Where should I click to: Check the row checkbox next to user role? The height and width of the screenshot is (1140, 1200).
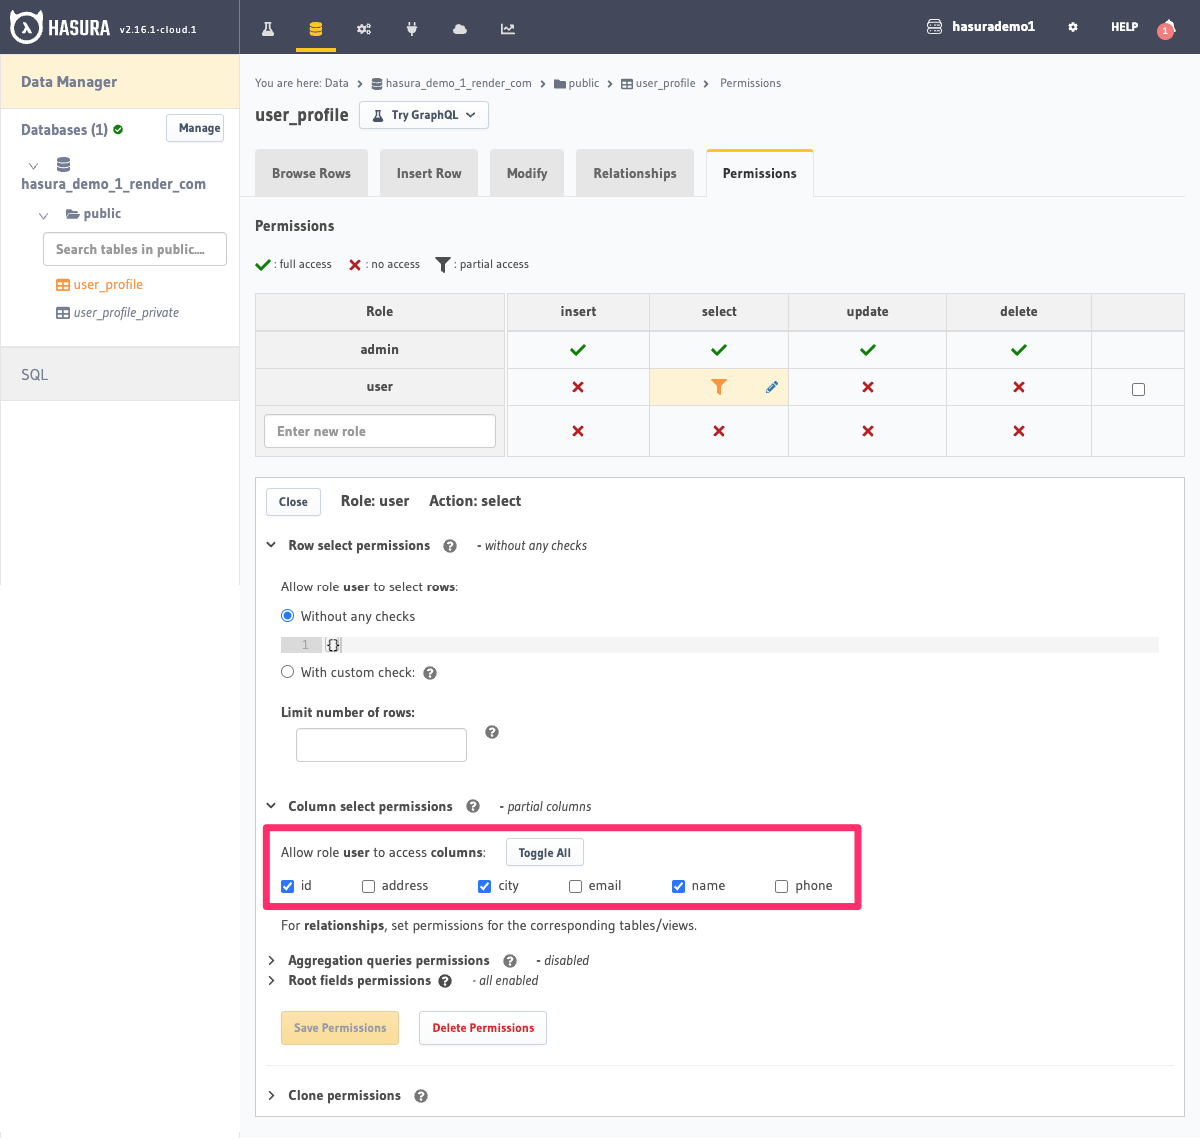tap(1138, 390)
